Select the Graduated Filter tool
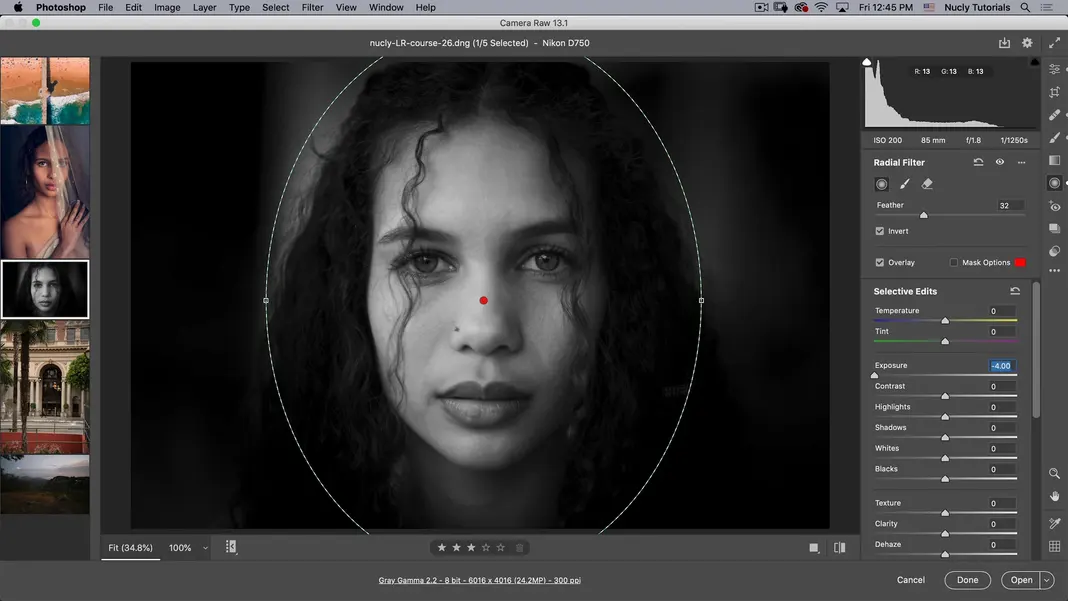The image size is (1068, 601). pyautogui.click(x=1054, y=160)
